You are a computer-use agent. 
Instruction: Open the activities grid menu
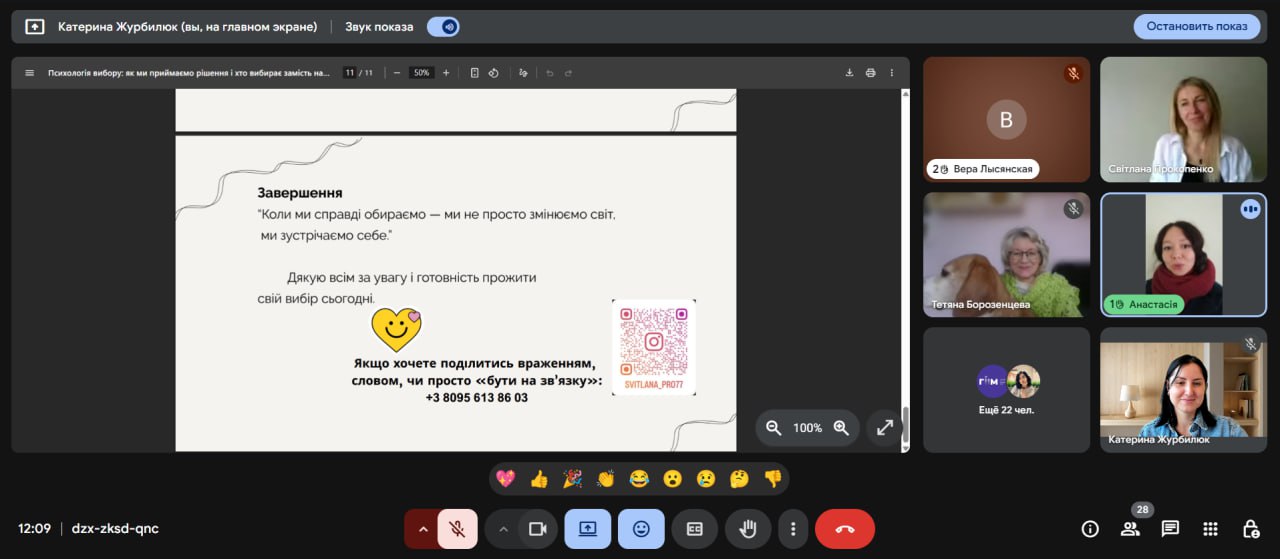[1210, 529]
